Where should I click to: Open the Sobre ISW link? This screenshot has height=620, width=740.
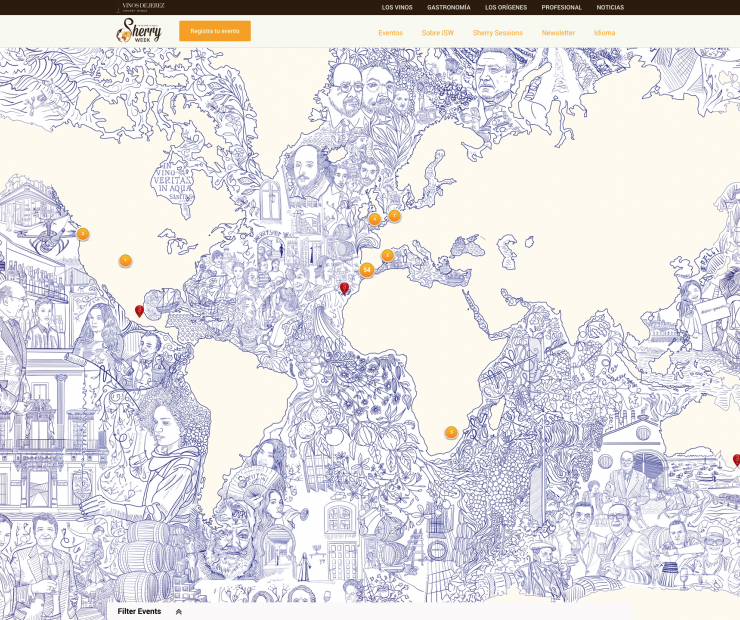(437, 33)
